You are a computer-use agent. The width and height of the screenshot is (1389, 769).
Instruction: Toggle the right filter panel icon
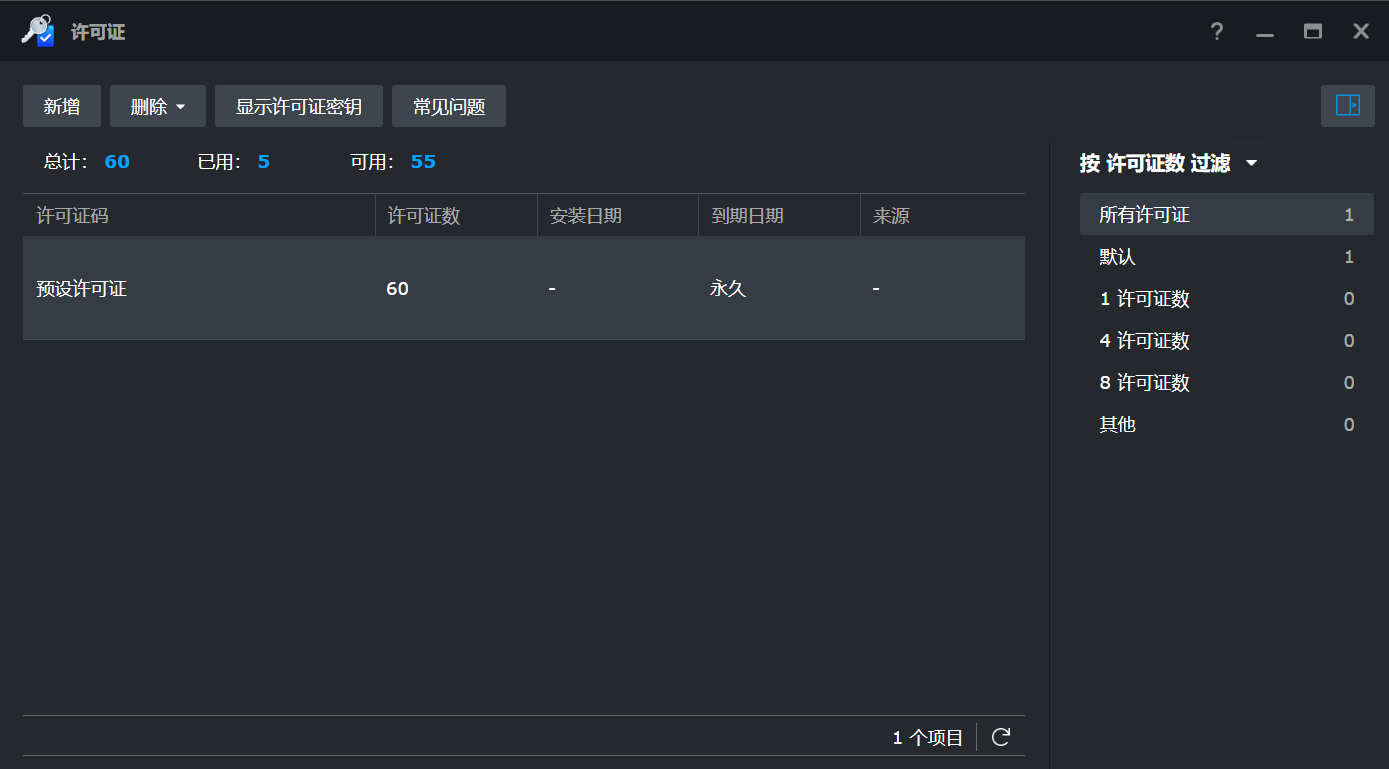(x=1347, y=106)
